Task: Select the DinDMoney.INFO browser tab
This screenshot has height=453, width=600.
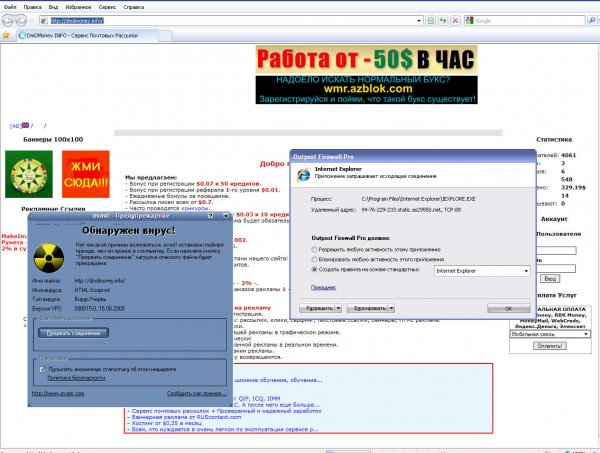Action: [87, 36]
